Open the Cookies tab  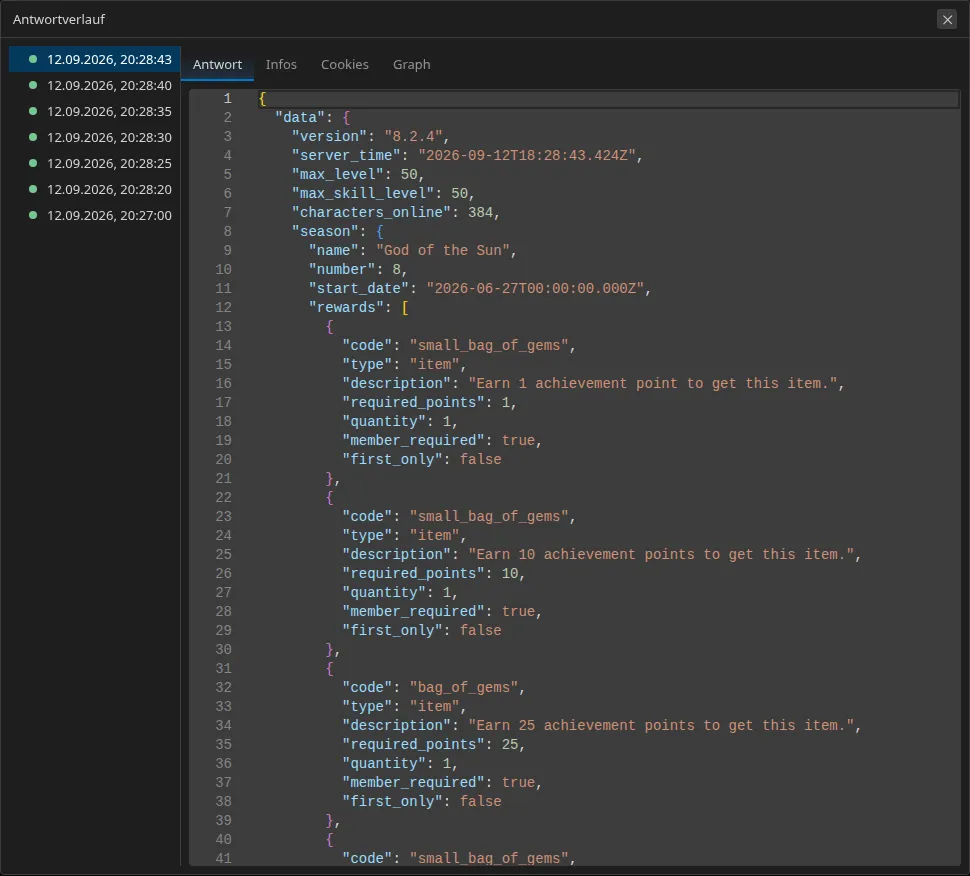click(x=345, y=64)
